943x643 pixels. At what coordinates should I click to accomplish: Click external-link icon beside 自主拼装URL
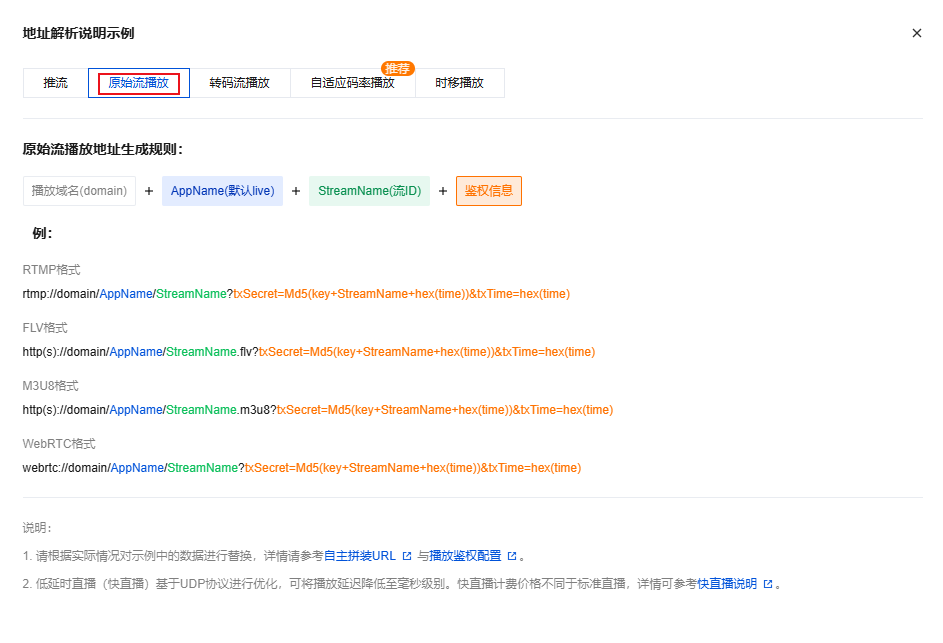coord(407,556)
